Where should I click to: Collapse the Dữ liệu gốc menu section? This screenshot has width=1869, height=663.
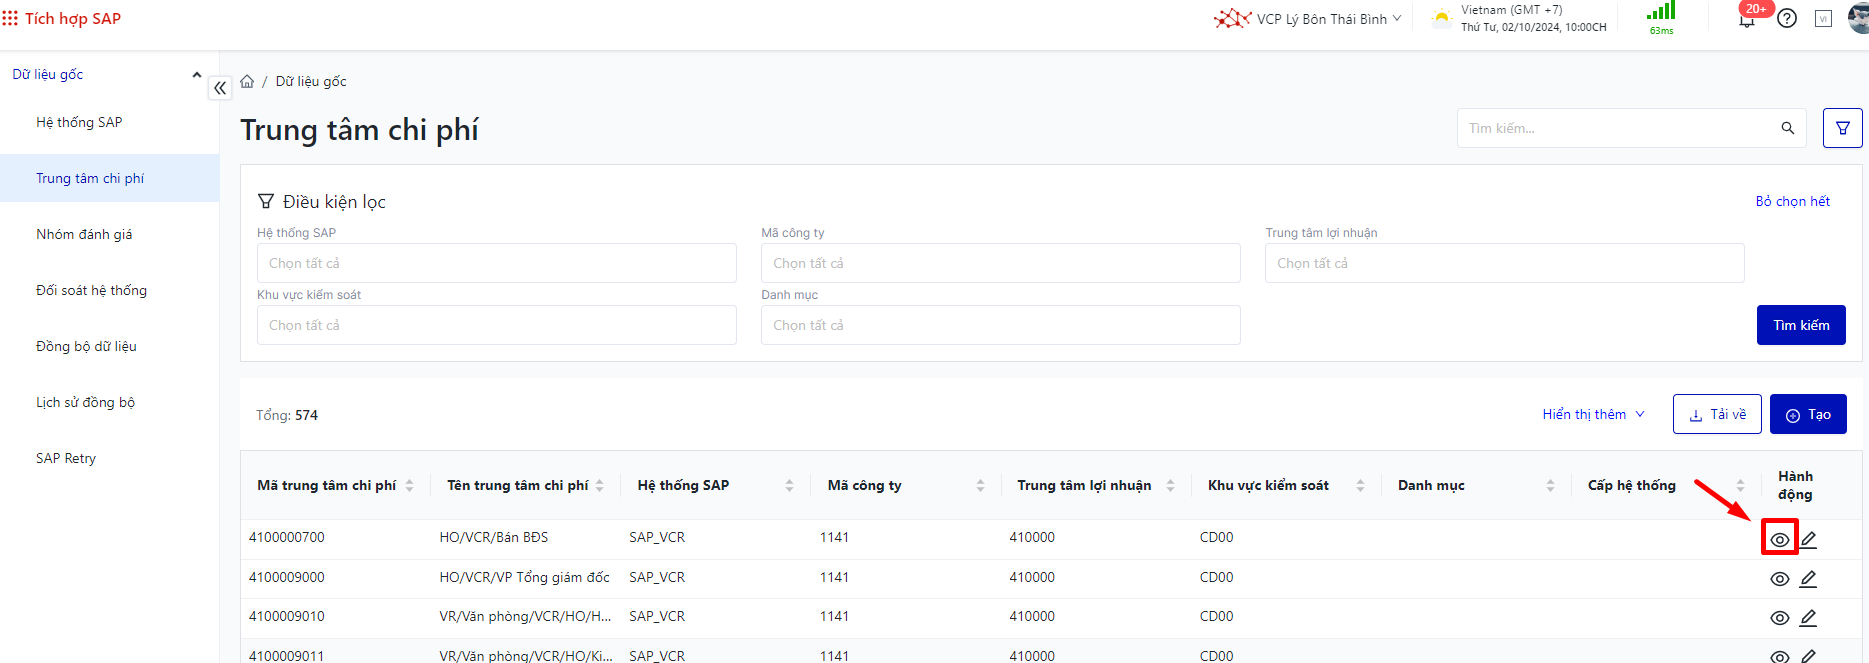196,75
